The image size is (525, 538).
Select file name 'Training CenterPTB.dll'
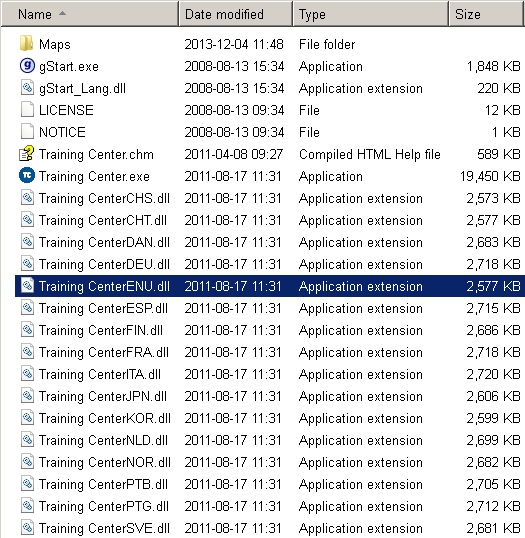click(x=103, y=484)
